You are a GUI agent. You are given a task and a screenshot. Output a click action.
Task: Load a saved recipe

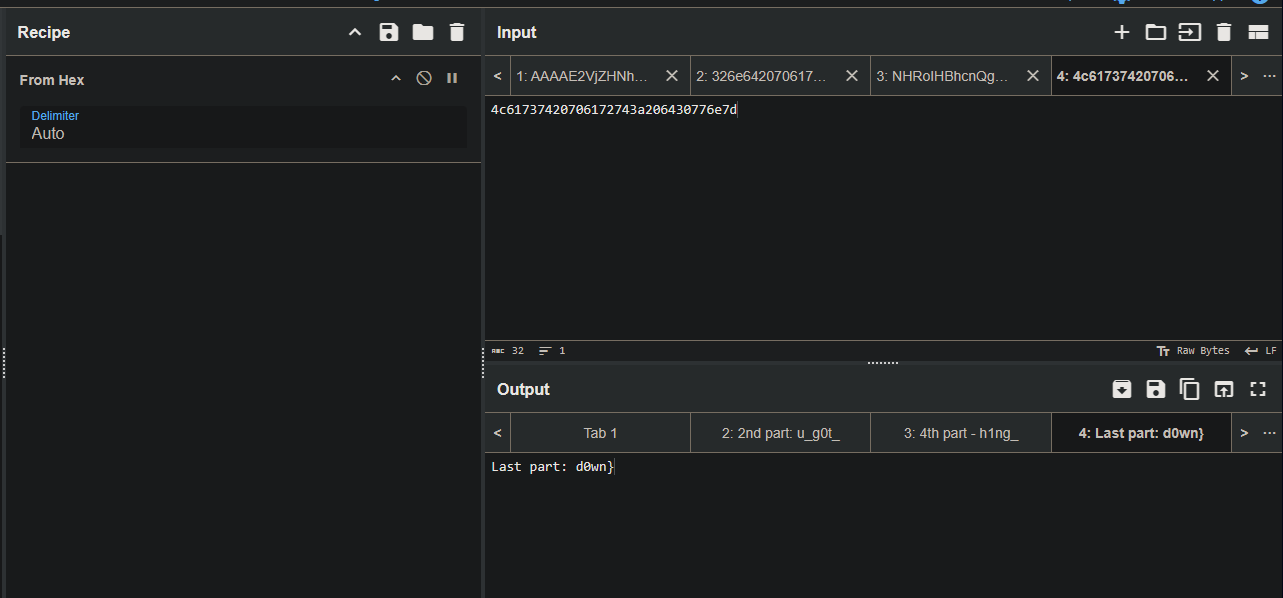423,33
